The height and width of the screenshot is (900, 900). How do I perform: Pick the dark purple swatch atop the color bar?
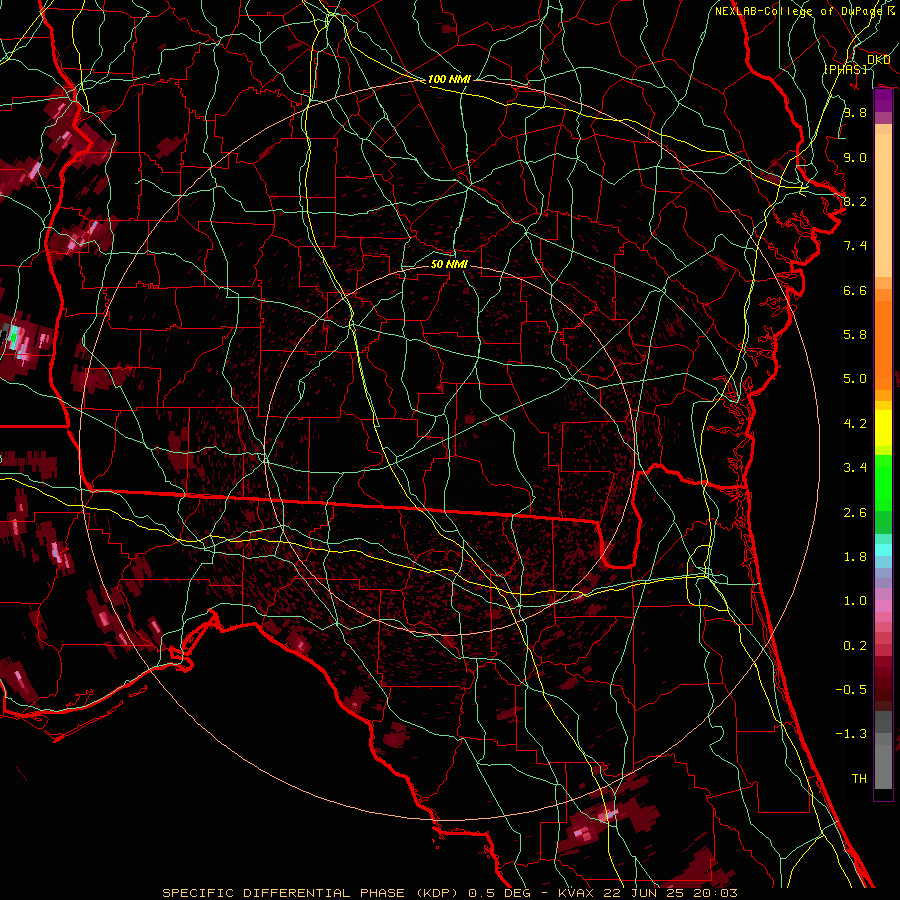pyautogui.click(x=883, y=100)
